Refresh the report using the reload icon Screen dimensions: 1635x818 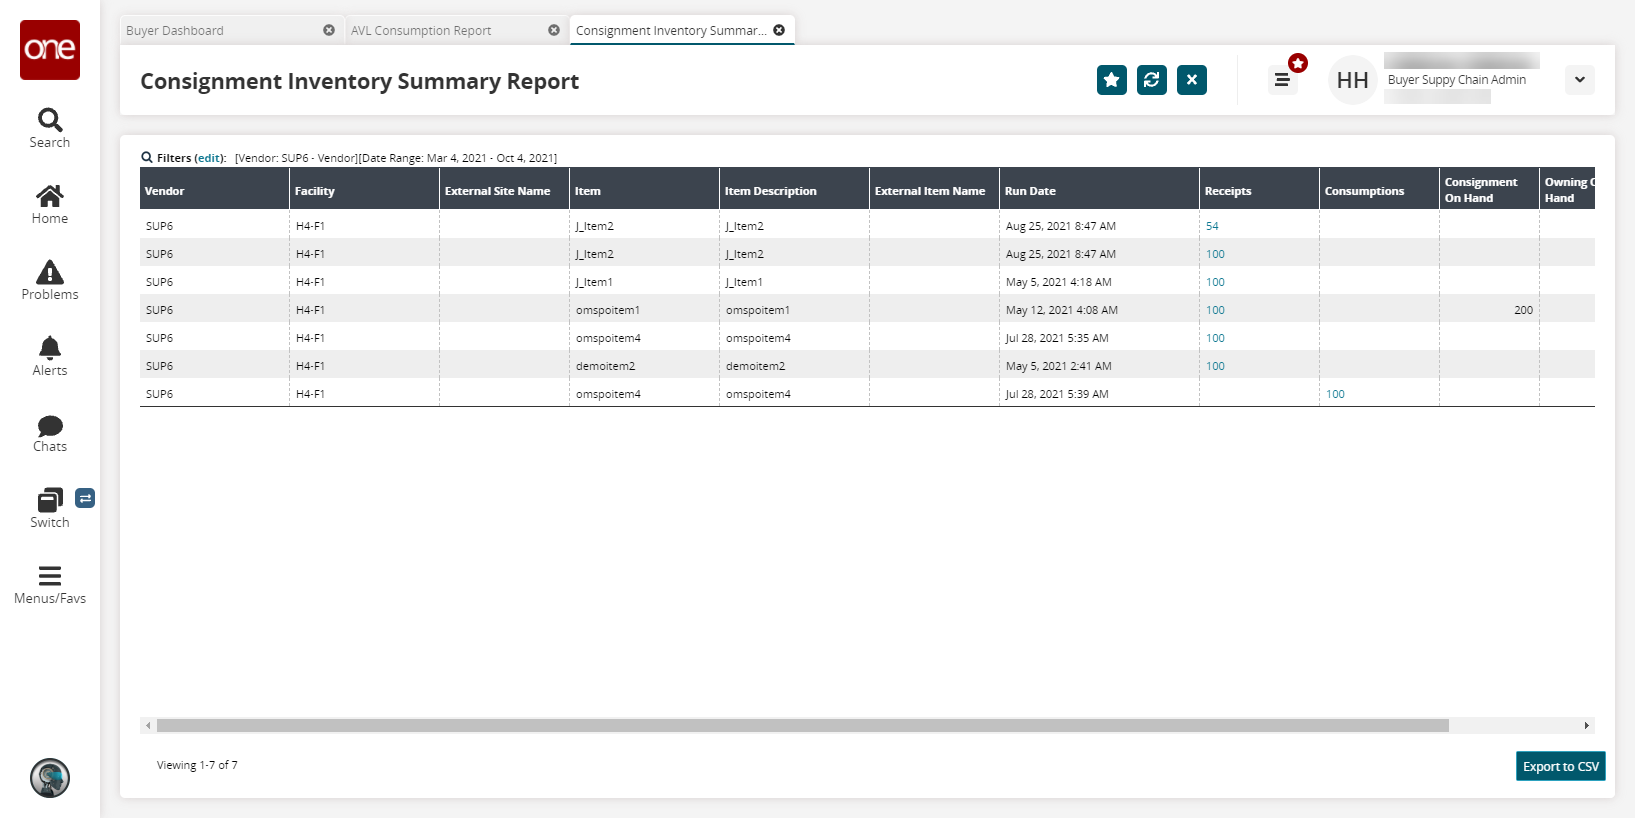click(x=1151, y=80)
